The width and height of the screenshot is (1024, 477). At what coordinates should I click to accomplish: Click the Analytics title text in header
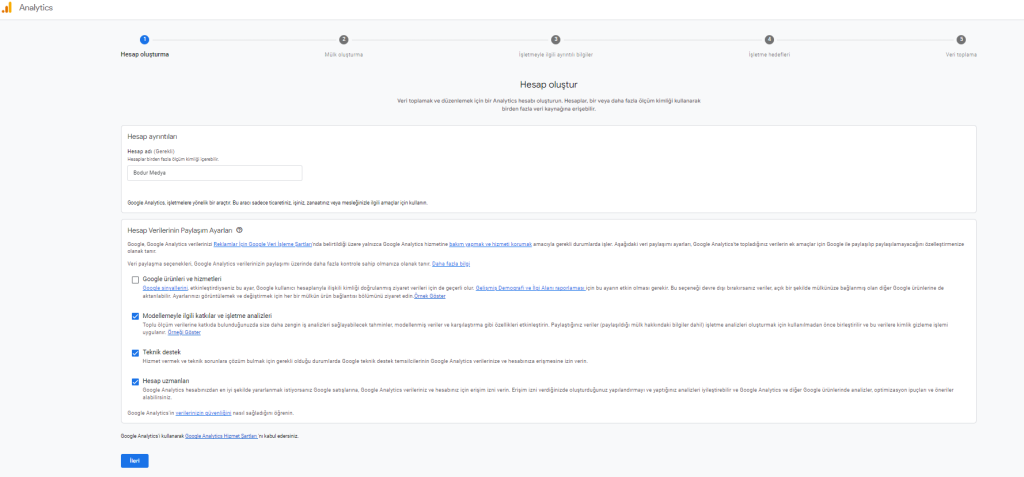click(x=36, y=8)
